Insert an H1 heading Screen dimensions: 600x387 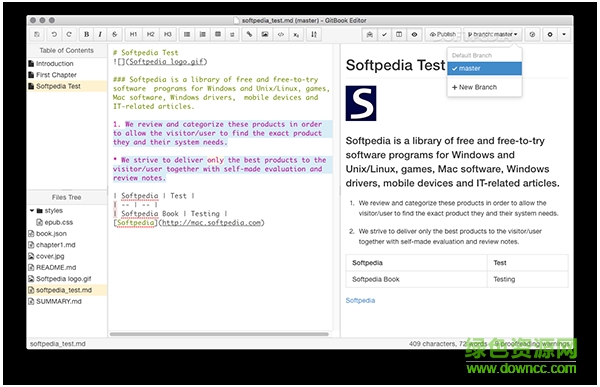click(x=133, y=34)
